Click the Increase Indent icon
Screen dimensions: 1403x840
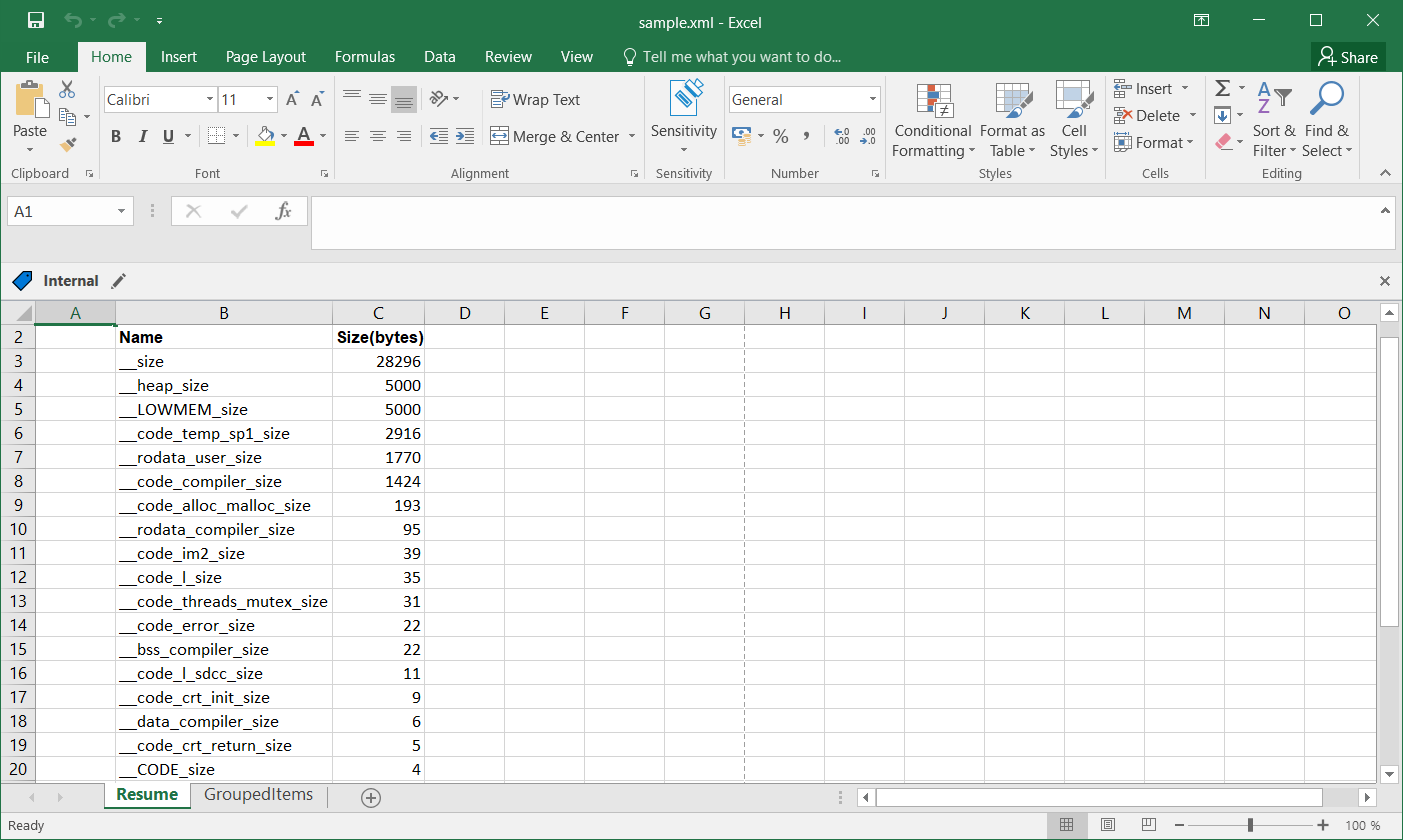pyautogui.click(x=465, y=136)
